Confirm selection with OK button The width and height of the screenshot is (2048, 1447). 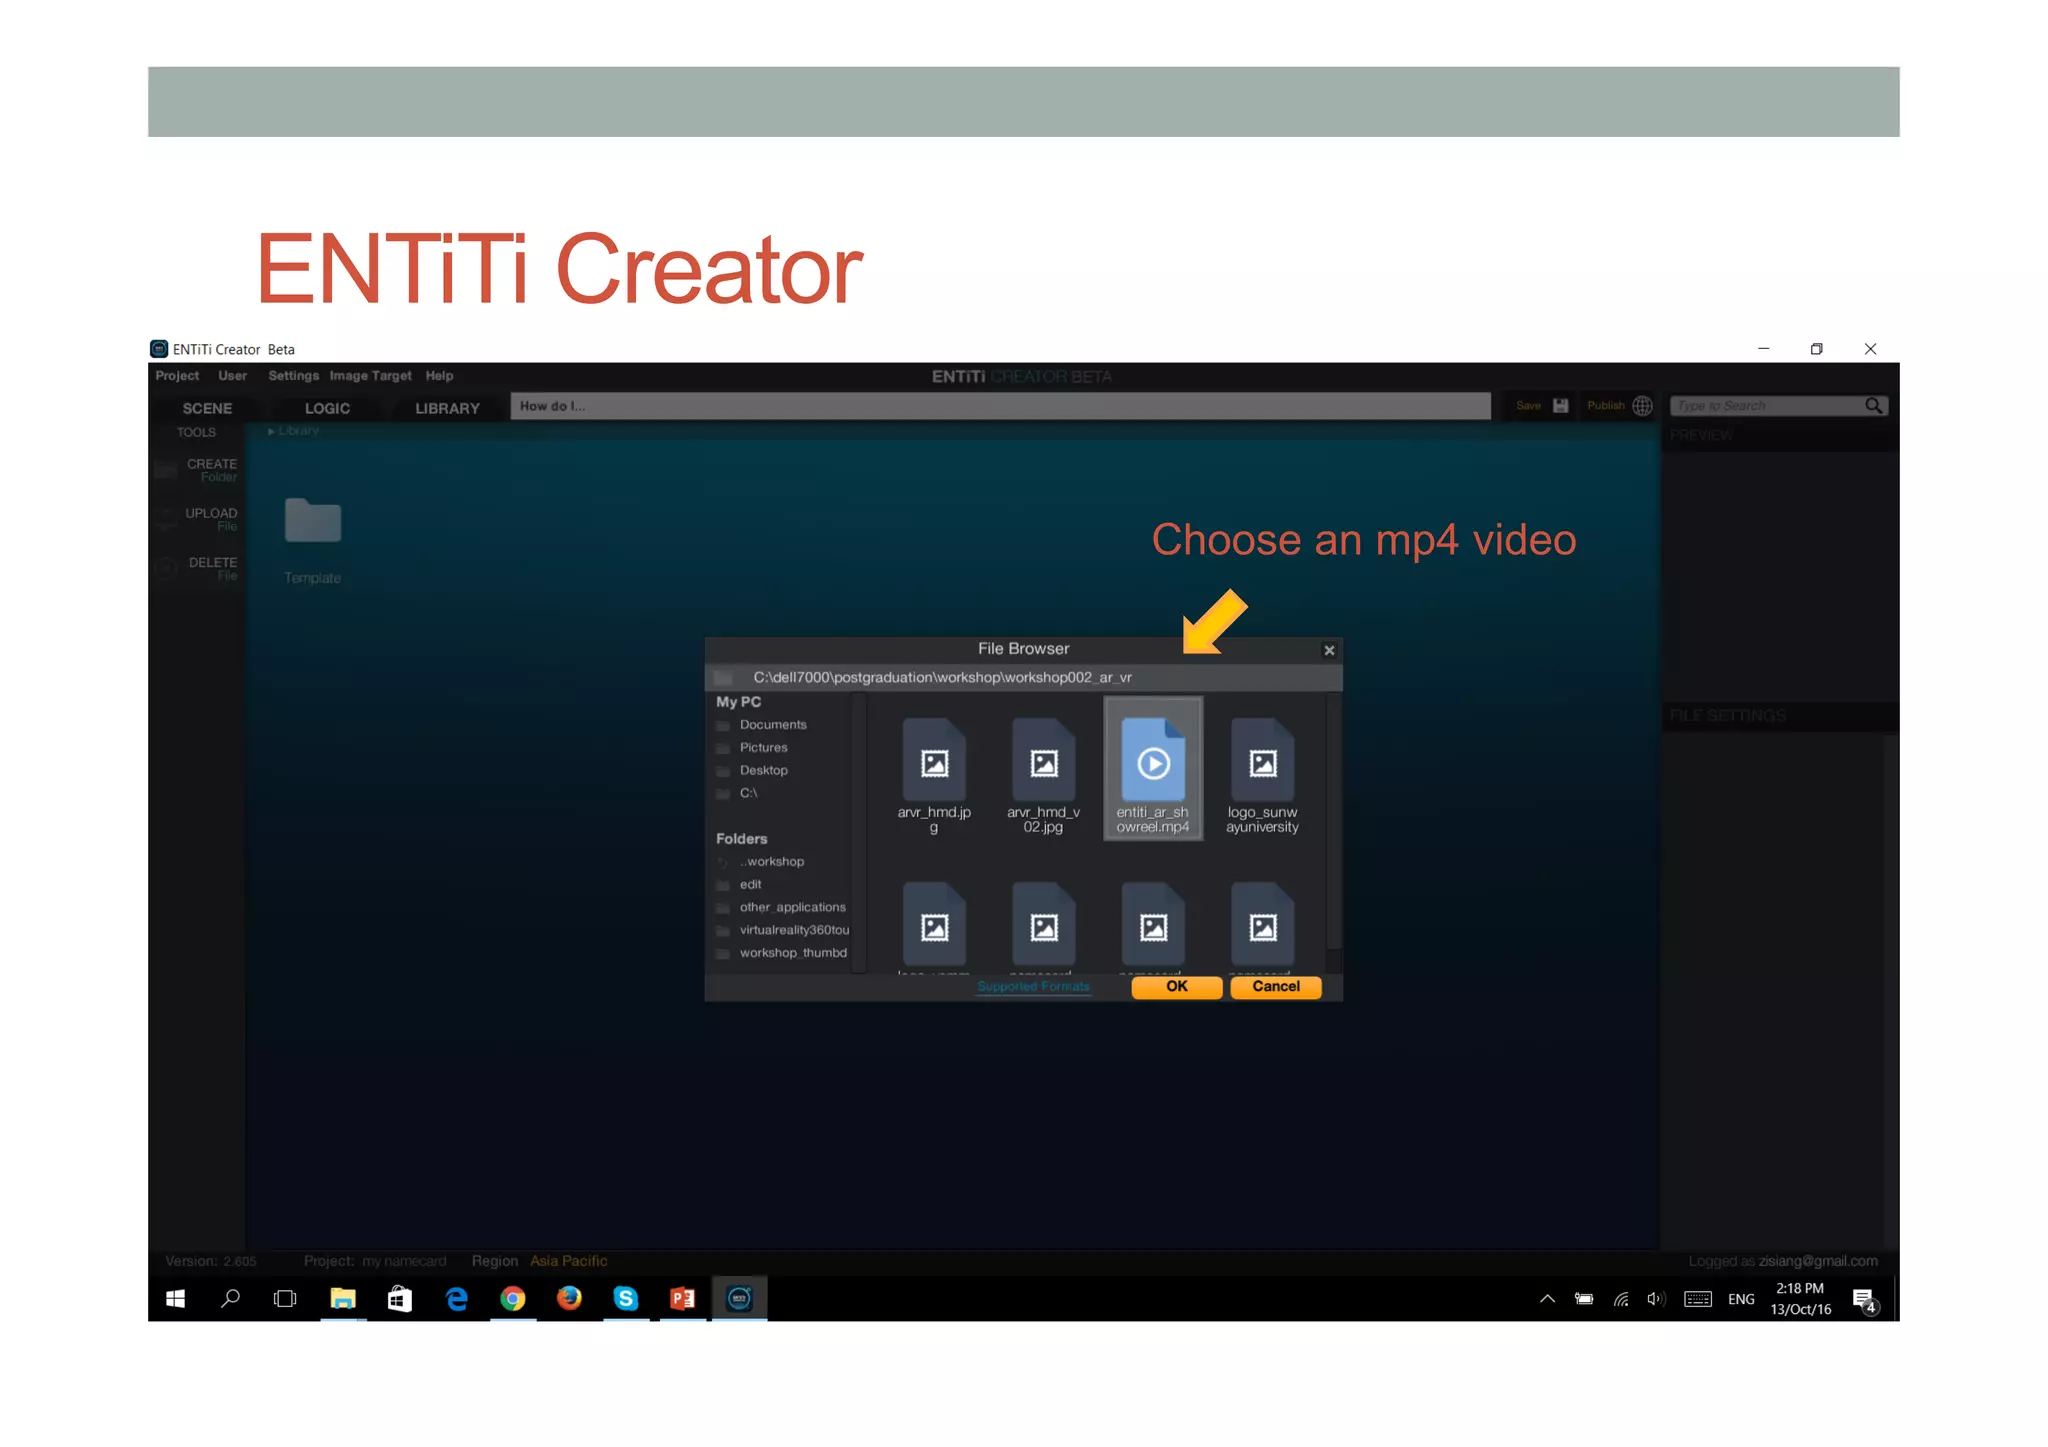pos(1176,987)
